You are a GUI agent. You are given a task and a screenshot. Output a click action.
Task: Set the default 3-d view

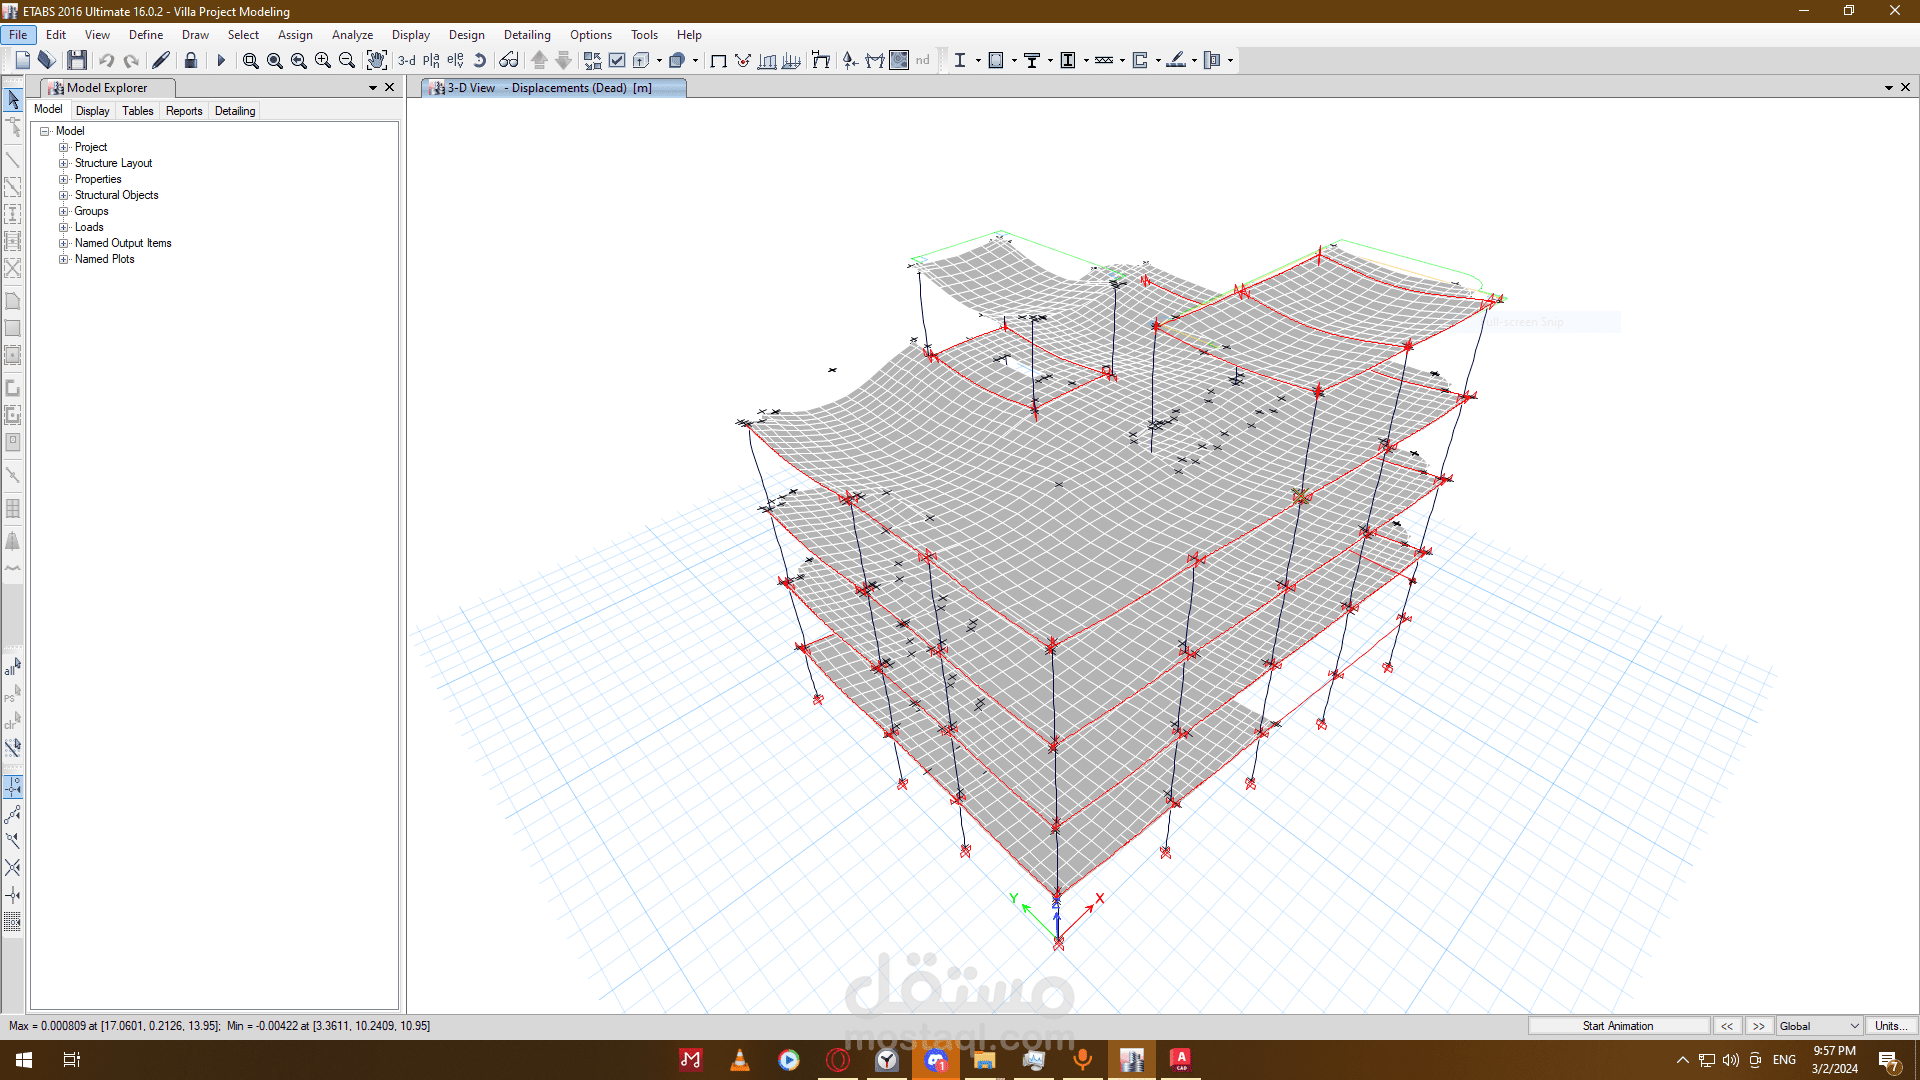click(x=407, y=60)
